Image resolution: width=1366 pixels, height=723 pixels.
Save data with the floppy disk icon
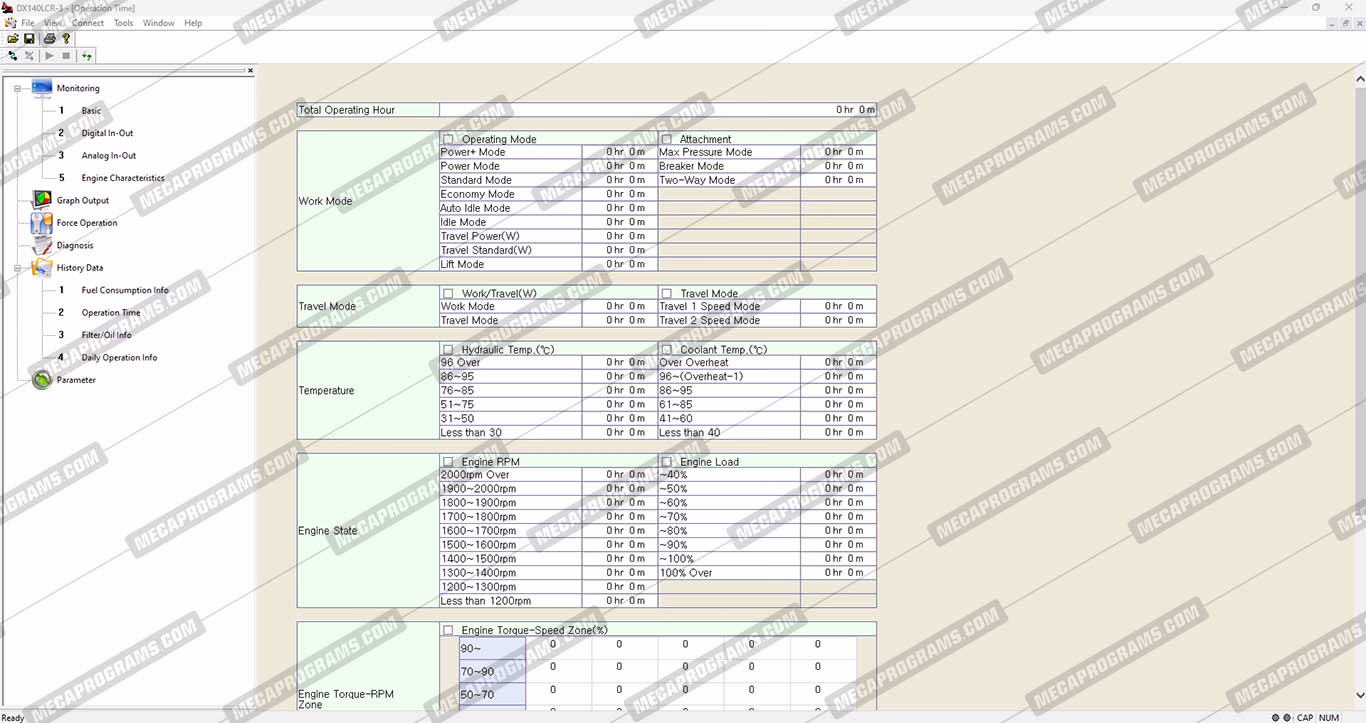[x=30, y=39]
